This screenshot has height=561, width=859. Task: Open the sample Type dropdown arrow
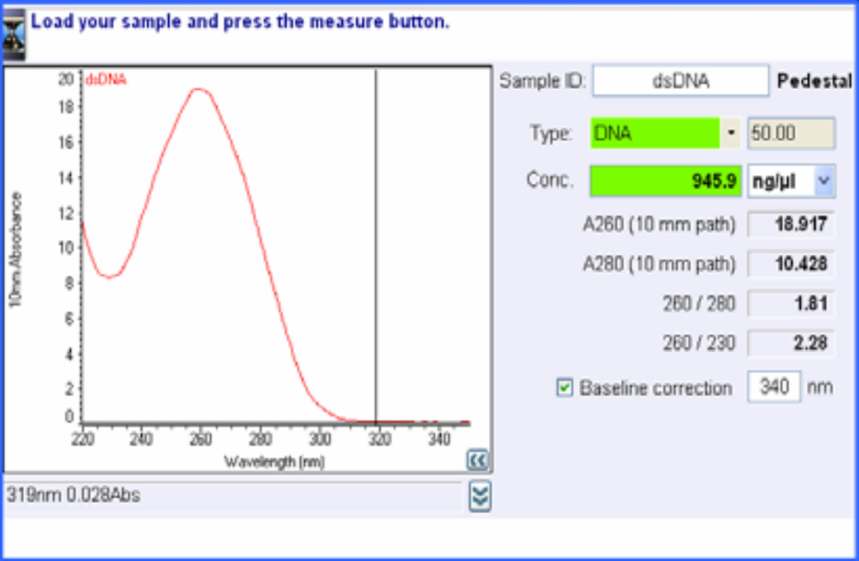click(x=731, y=133)
